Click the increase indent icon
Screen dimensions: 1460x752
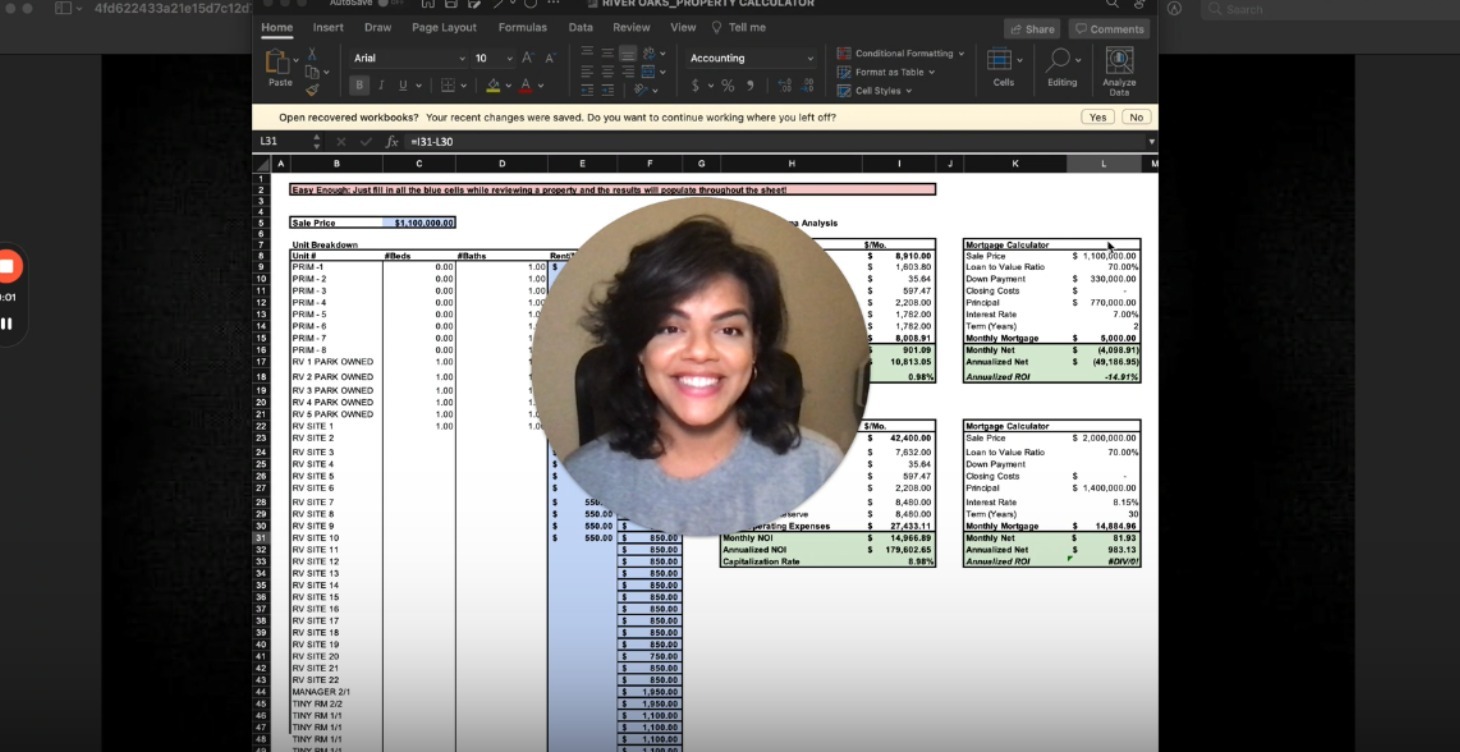point(607,90)
